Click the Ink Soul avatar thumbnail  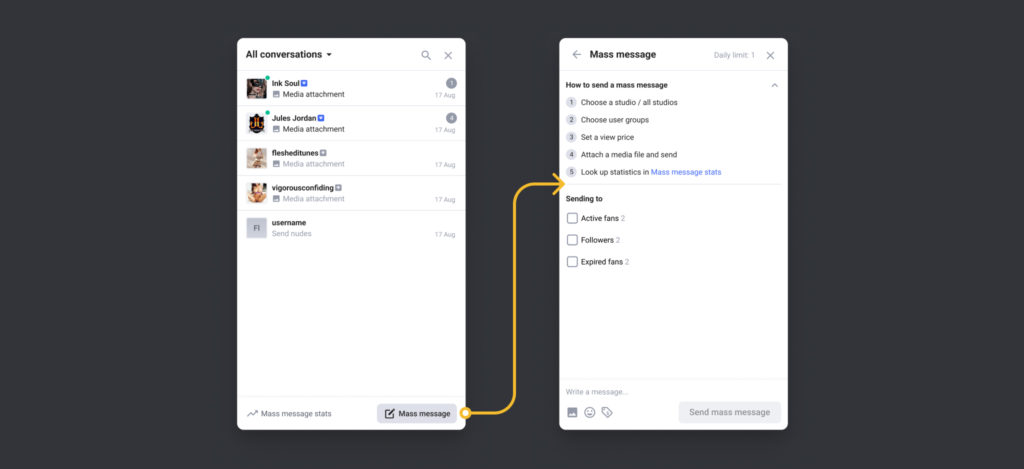click(x=256, y=88)
